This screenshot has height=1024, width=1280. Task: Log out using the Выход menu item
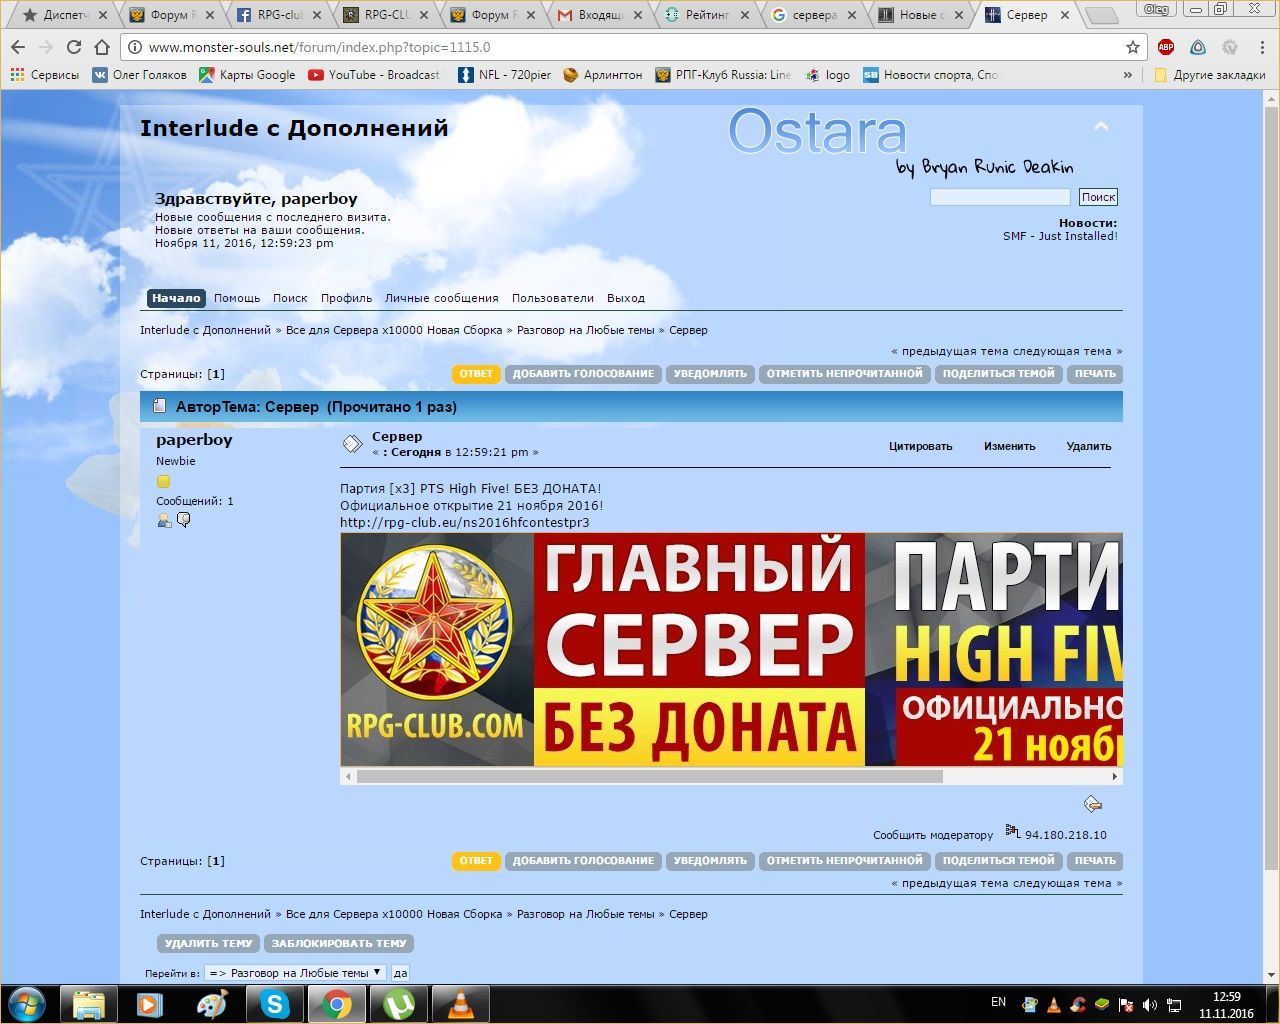(x=626, y=298)
